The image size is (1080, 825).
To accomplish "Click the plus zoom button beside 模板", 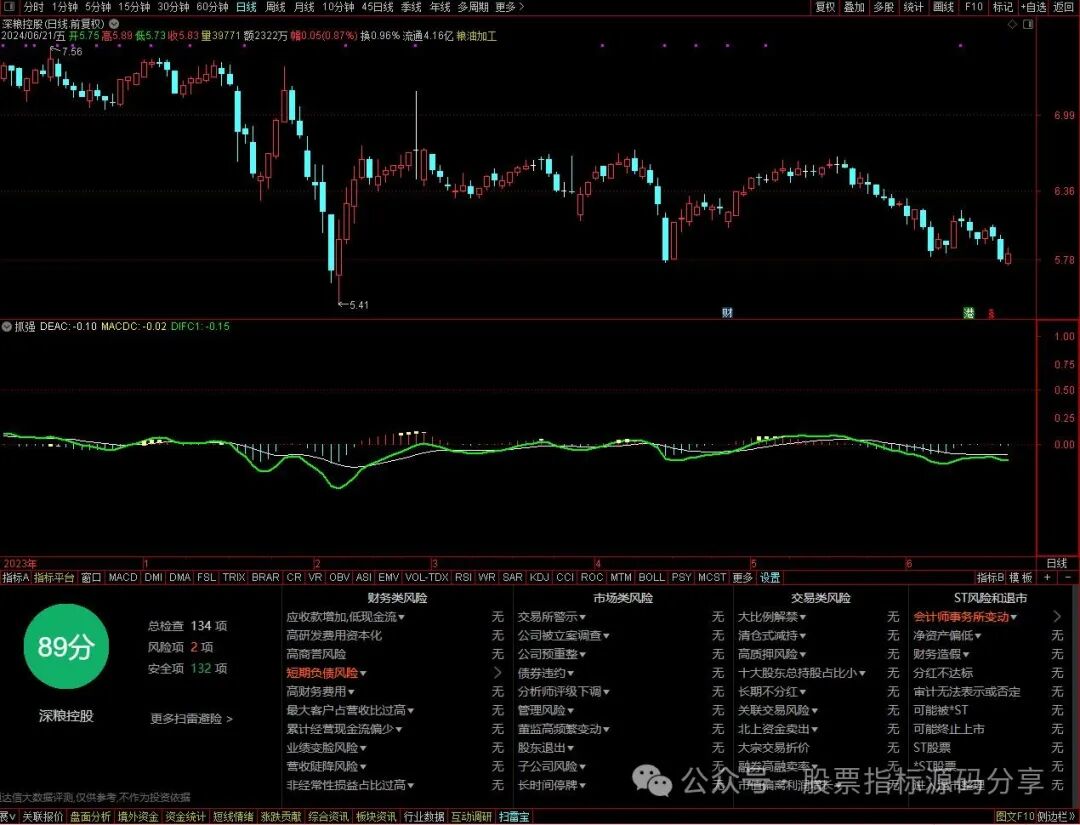I will point(1048,577).
